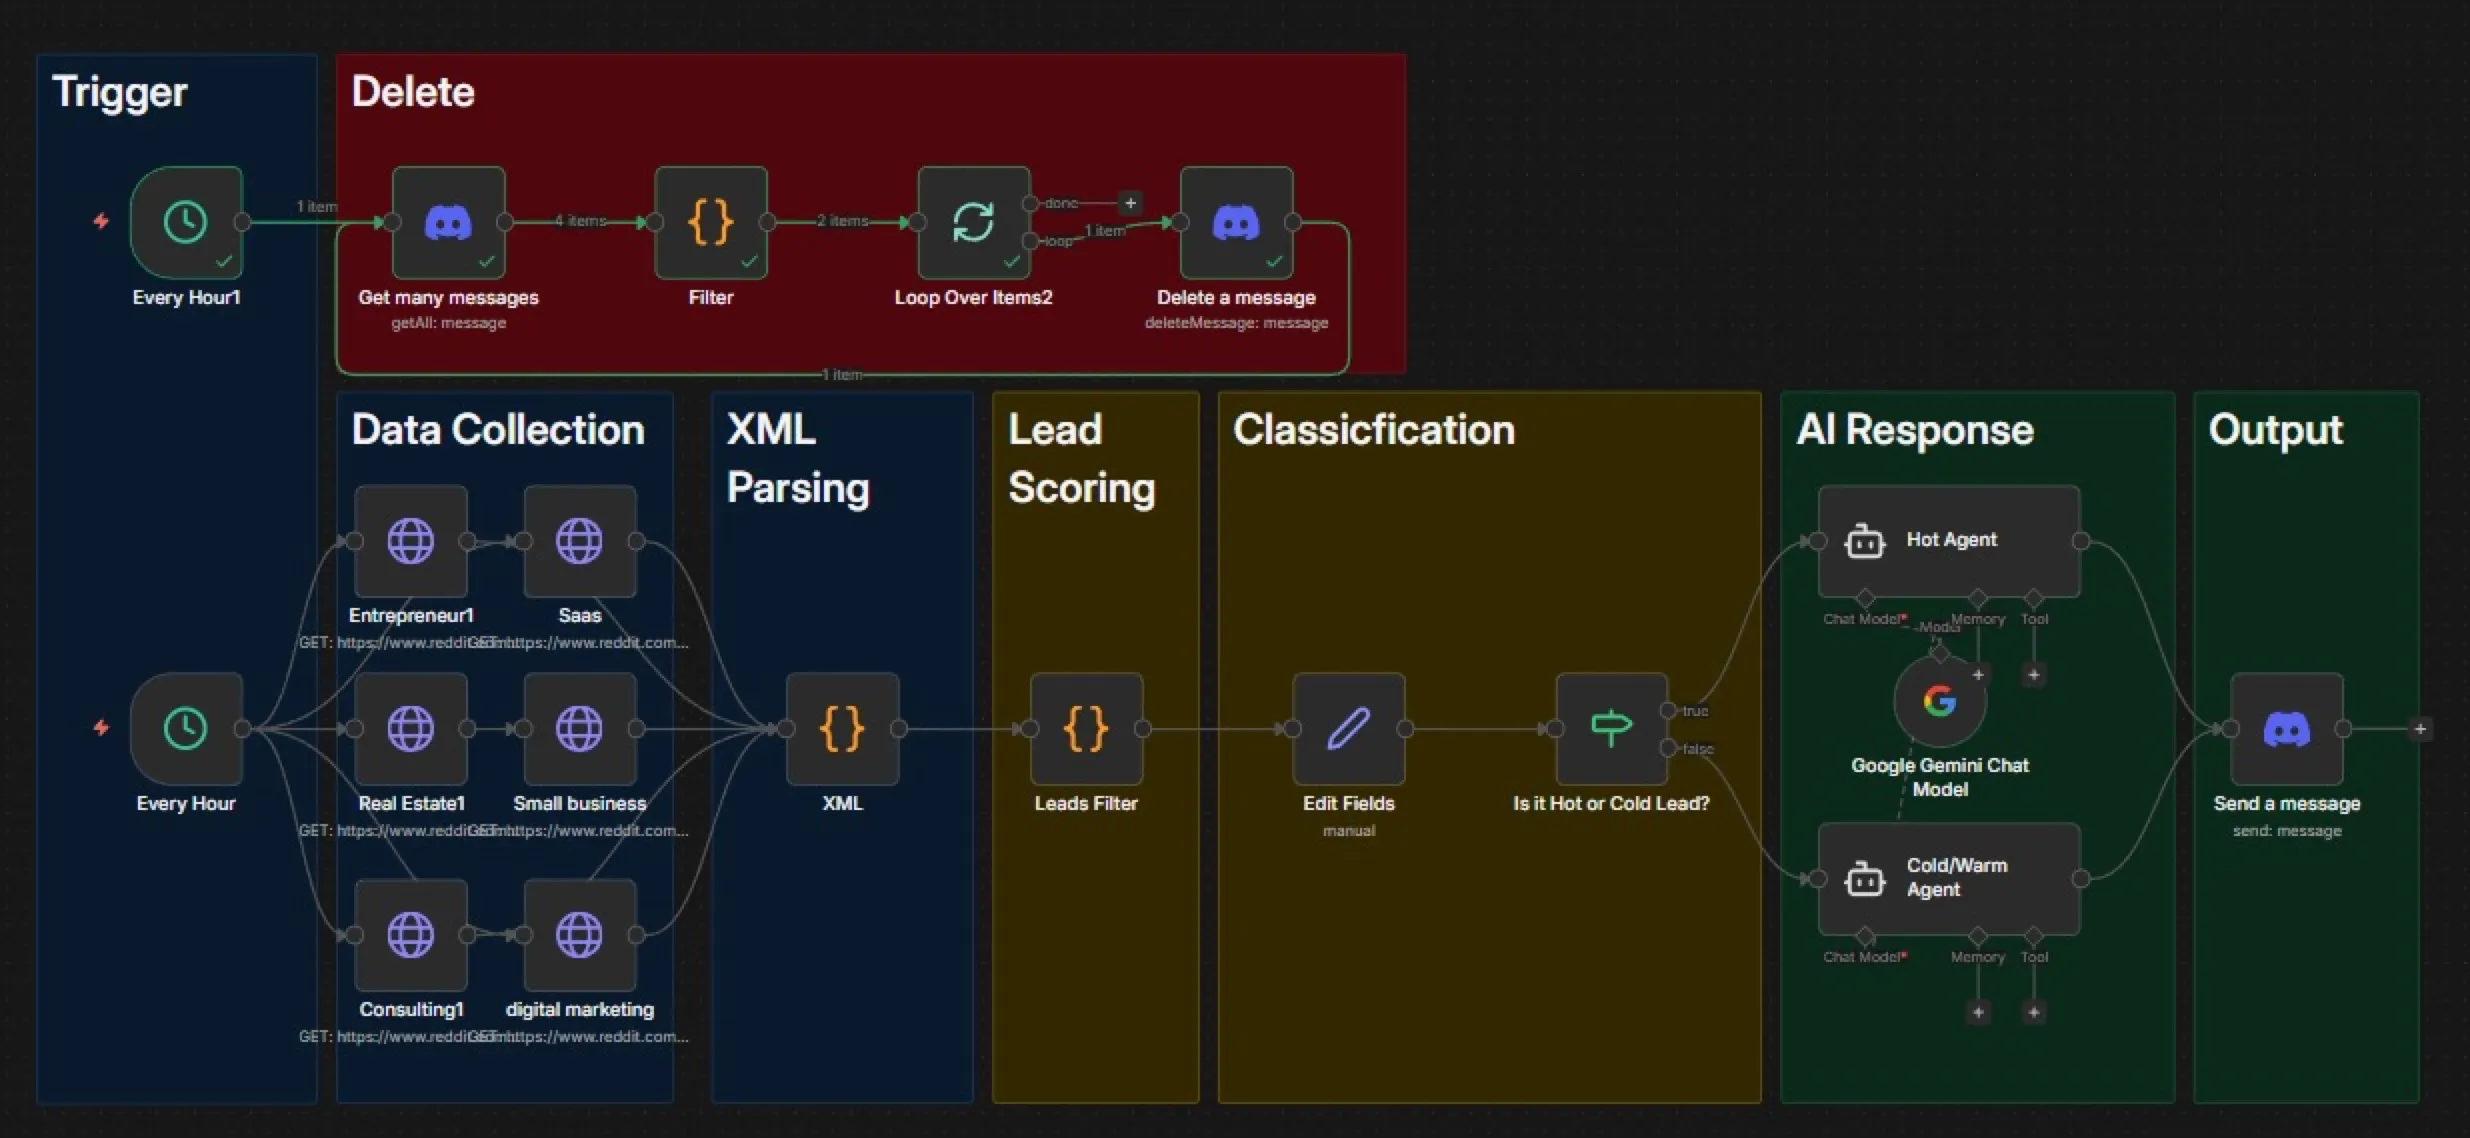Open the Saas HTTP request node
2470x1138 pixels.
[x=580, y=541]
